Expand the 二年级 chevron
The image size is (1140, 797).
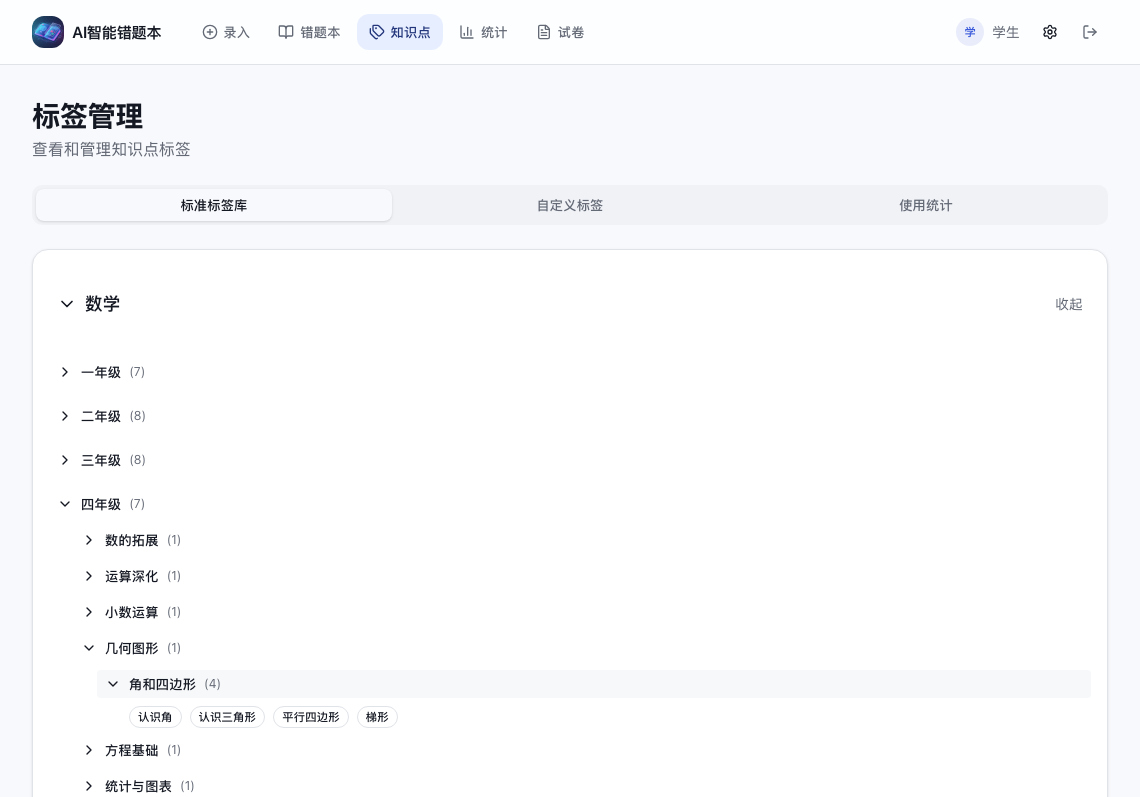pyautogui.click(x=65, y=416)
